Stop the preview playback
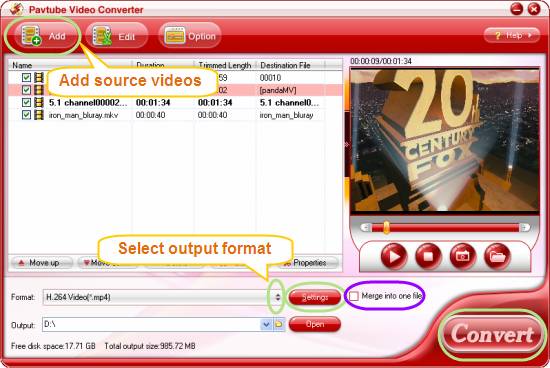550x368 pixels. [x=428, y=256]
